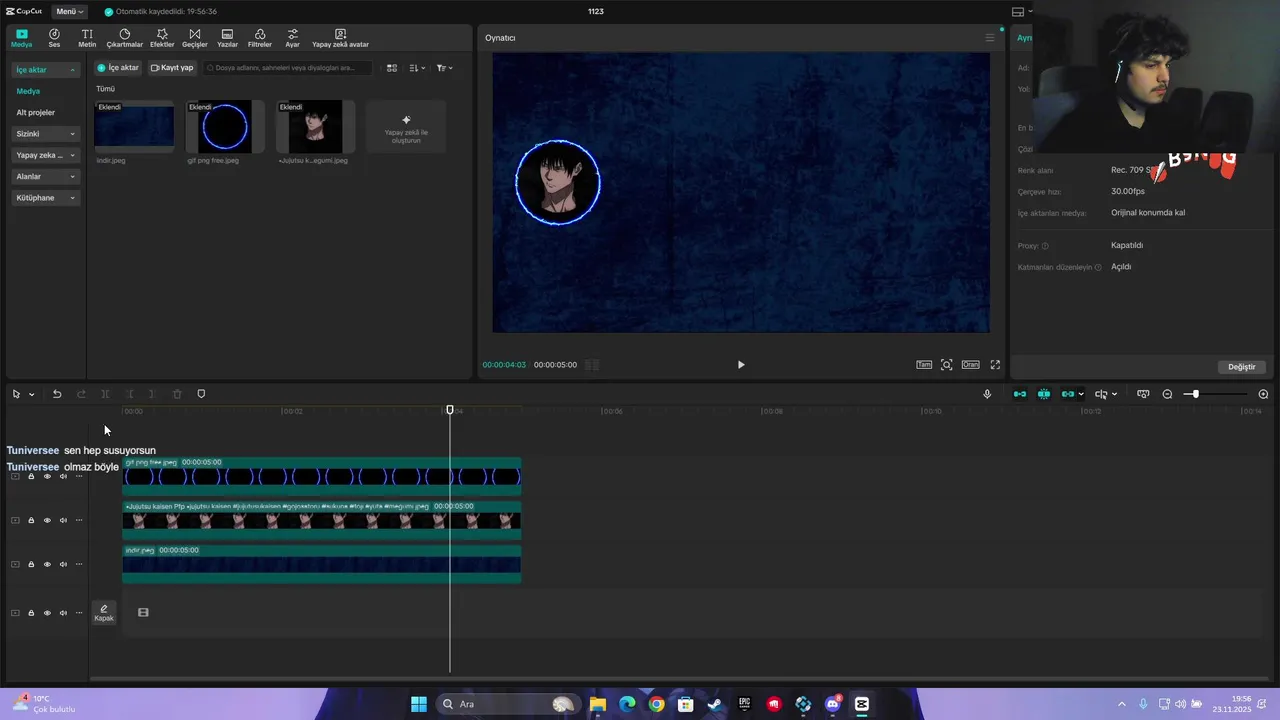Toggle main track magnet snapping
This screenshot has width=1280, height=720.
click(1020, 394)
